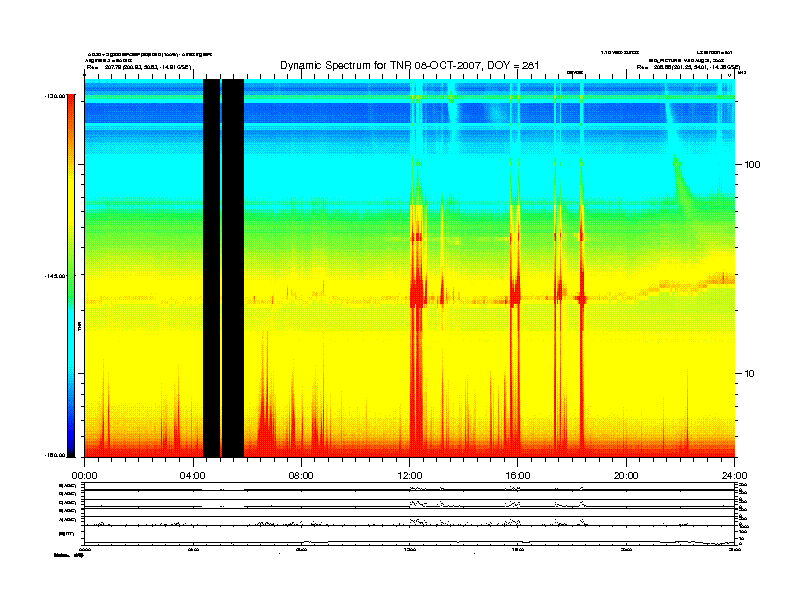Click the 20:00 time axis label

pyautogui.click(x=626, y=476)
